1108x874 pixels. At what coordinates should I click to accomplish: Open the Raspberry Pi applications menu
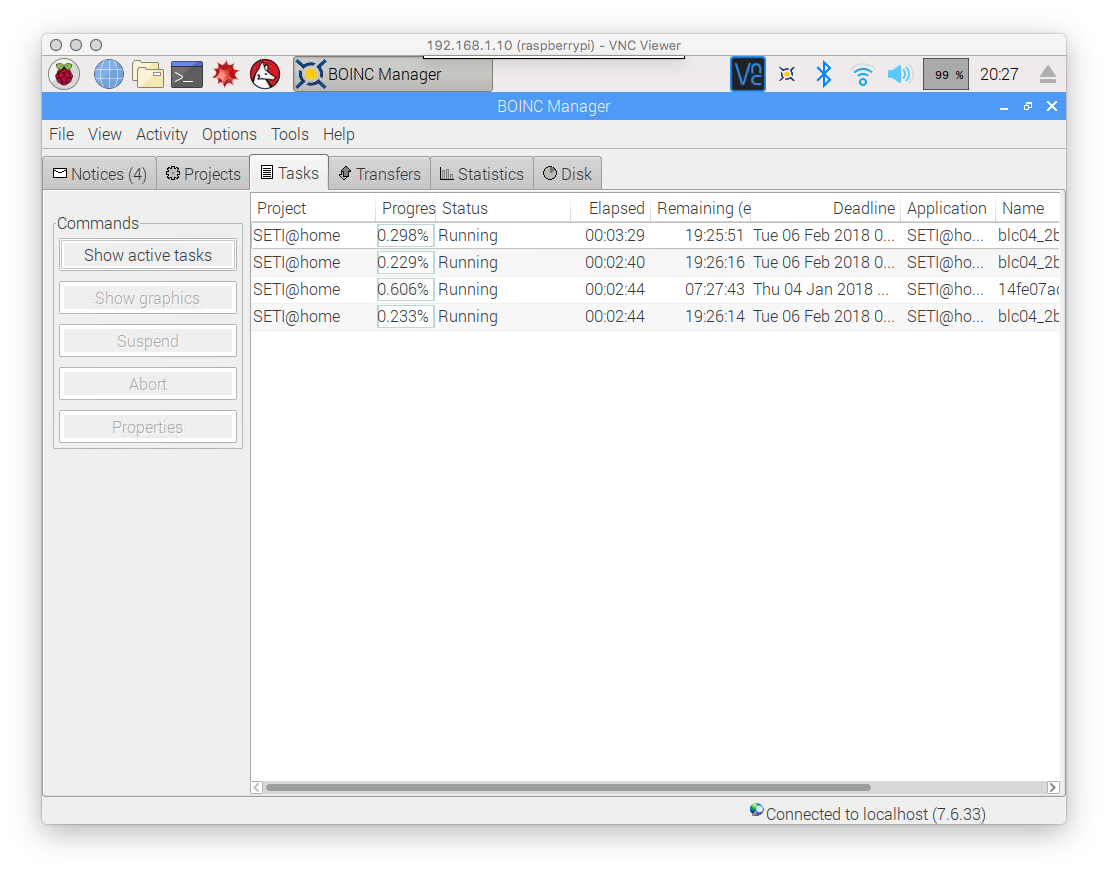64,73
